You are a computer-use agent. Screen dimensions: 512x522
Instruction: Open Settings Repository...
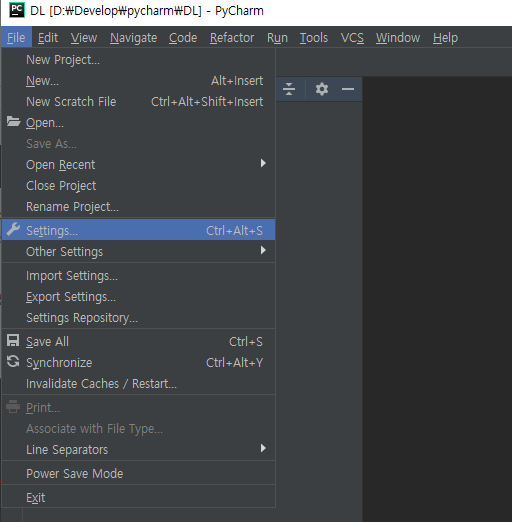tap(138, 318)
